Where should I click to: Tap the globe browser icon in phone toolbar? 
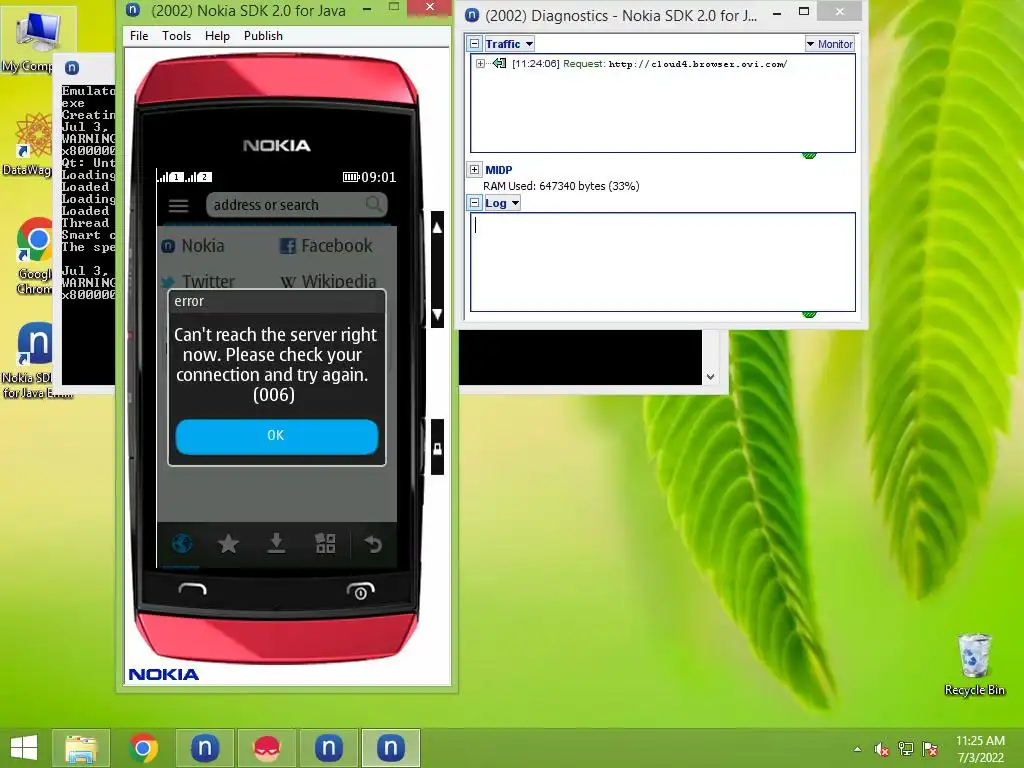[182, 543]
